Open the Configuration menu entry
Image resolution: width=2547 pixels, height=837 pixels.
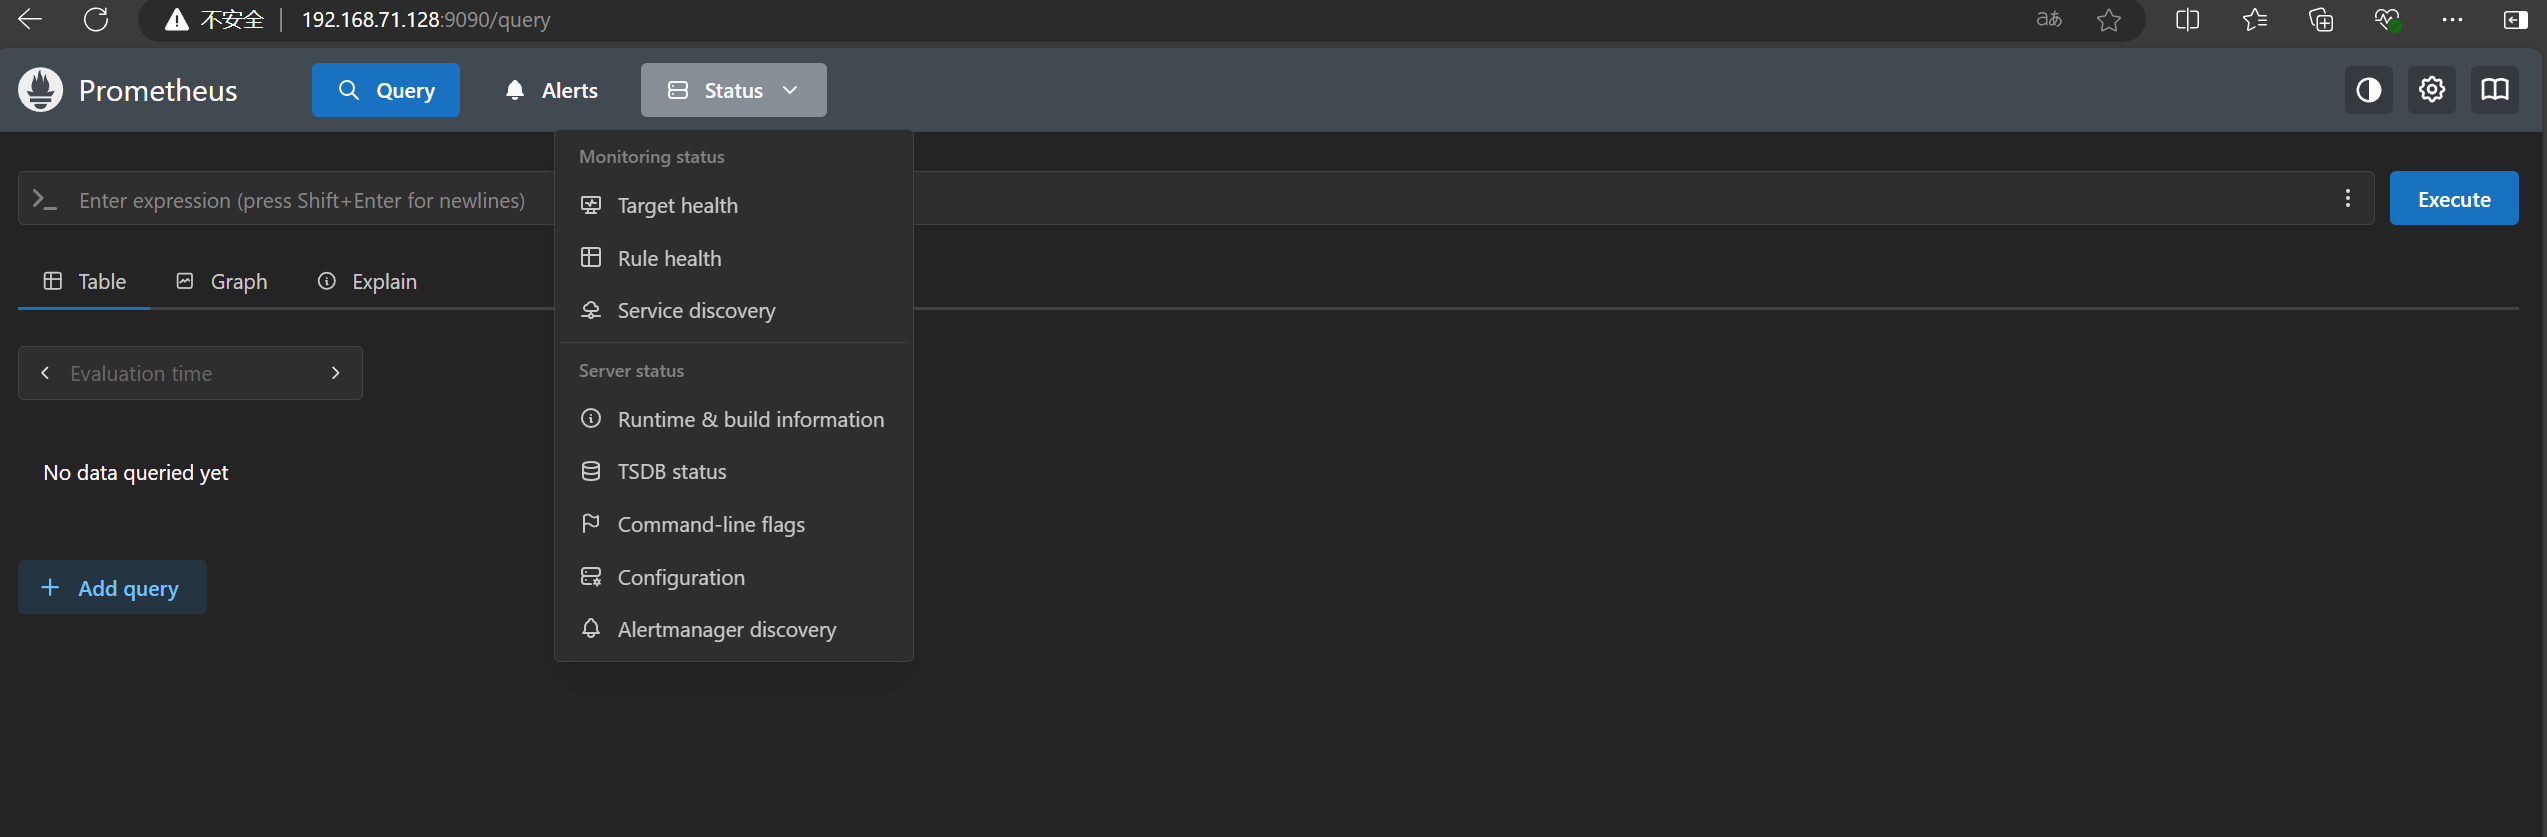[x=734, y=577]
